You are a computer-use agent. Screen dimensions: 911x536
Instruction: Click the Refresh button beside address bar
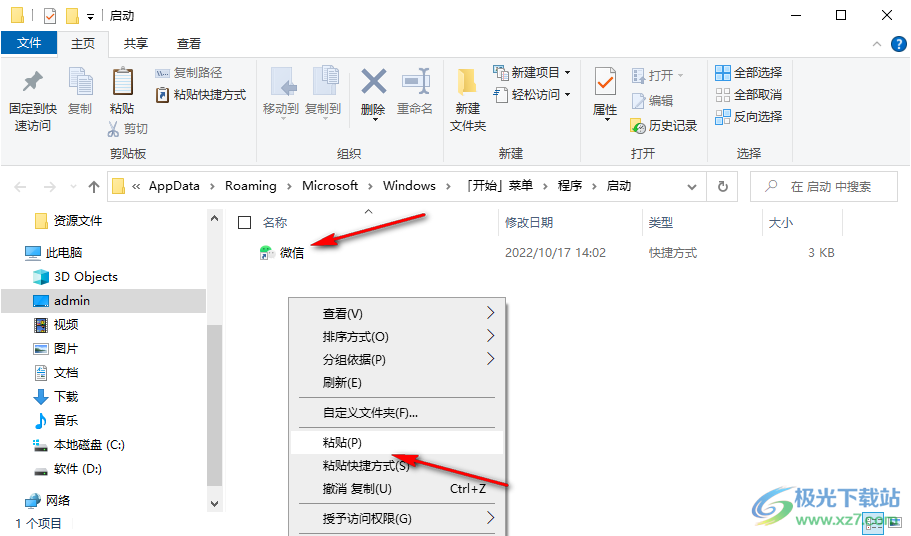pyautogui.click(x=722, y=186)
